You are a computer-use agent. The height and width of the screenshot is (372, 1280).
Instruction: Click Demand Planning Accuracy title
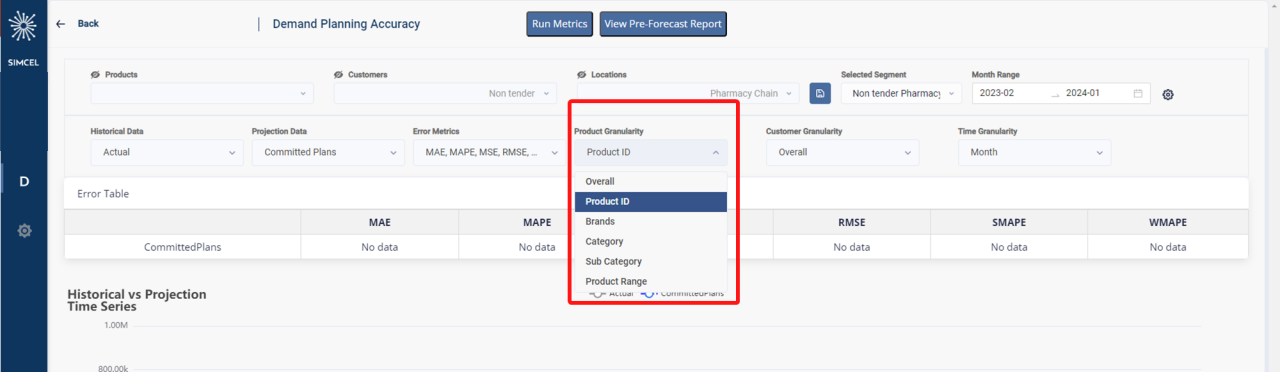[x=346, y=24]
